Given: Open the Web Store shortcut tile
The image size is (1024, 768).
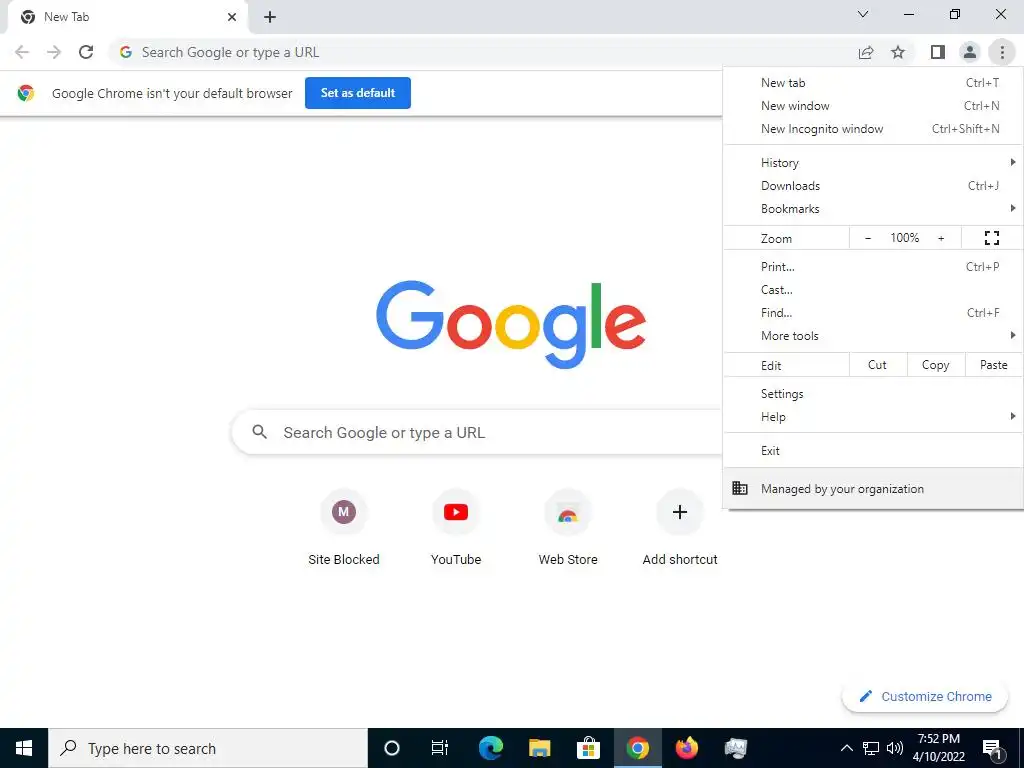Looking at the screenshot, I should tap(568, 528).
